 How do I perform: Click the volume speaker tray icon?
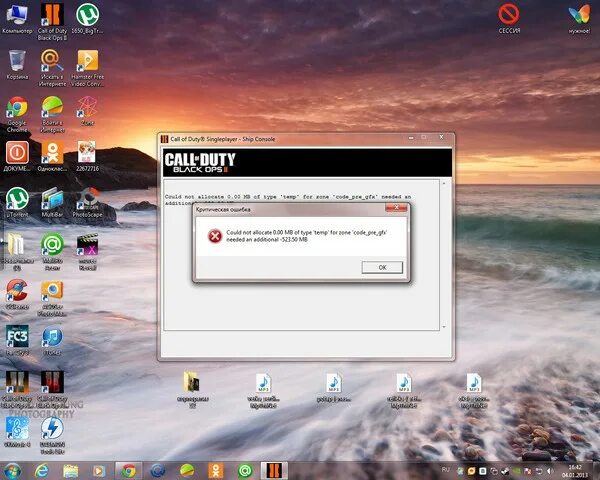550,471
